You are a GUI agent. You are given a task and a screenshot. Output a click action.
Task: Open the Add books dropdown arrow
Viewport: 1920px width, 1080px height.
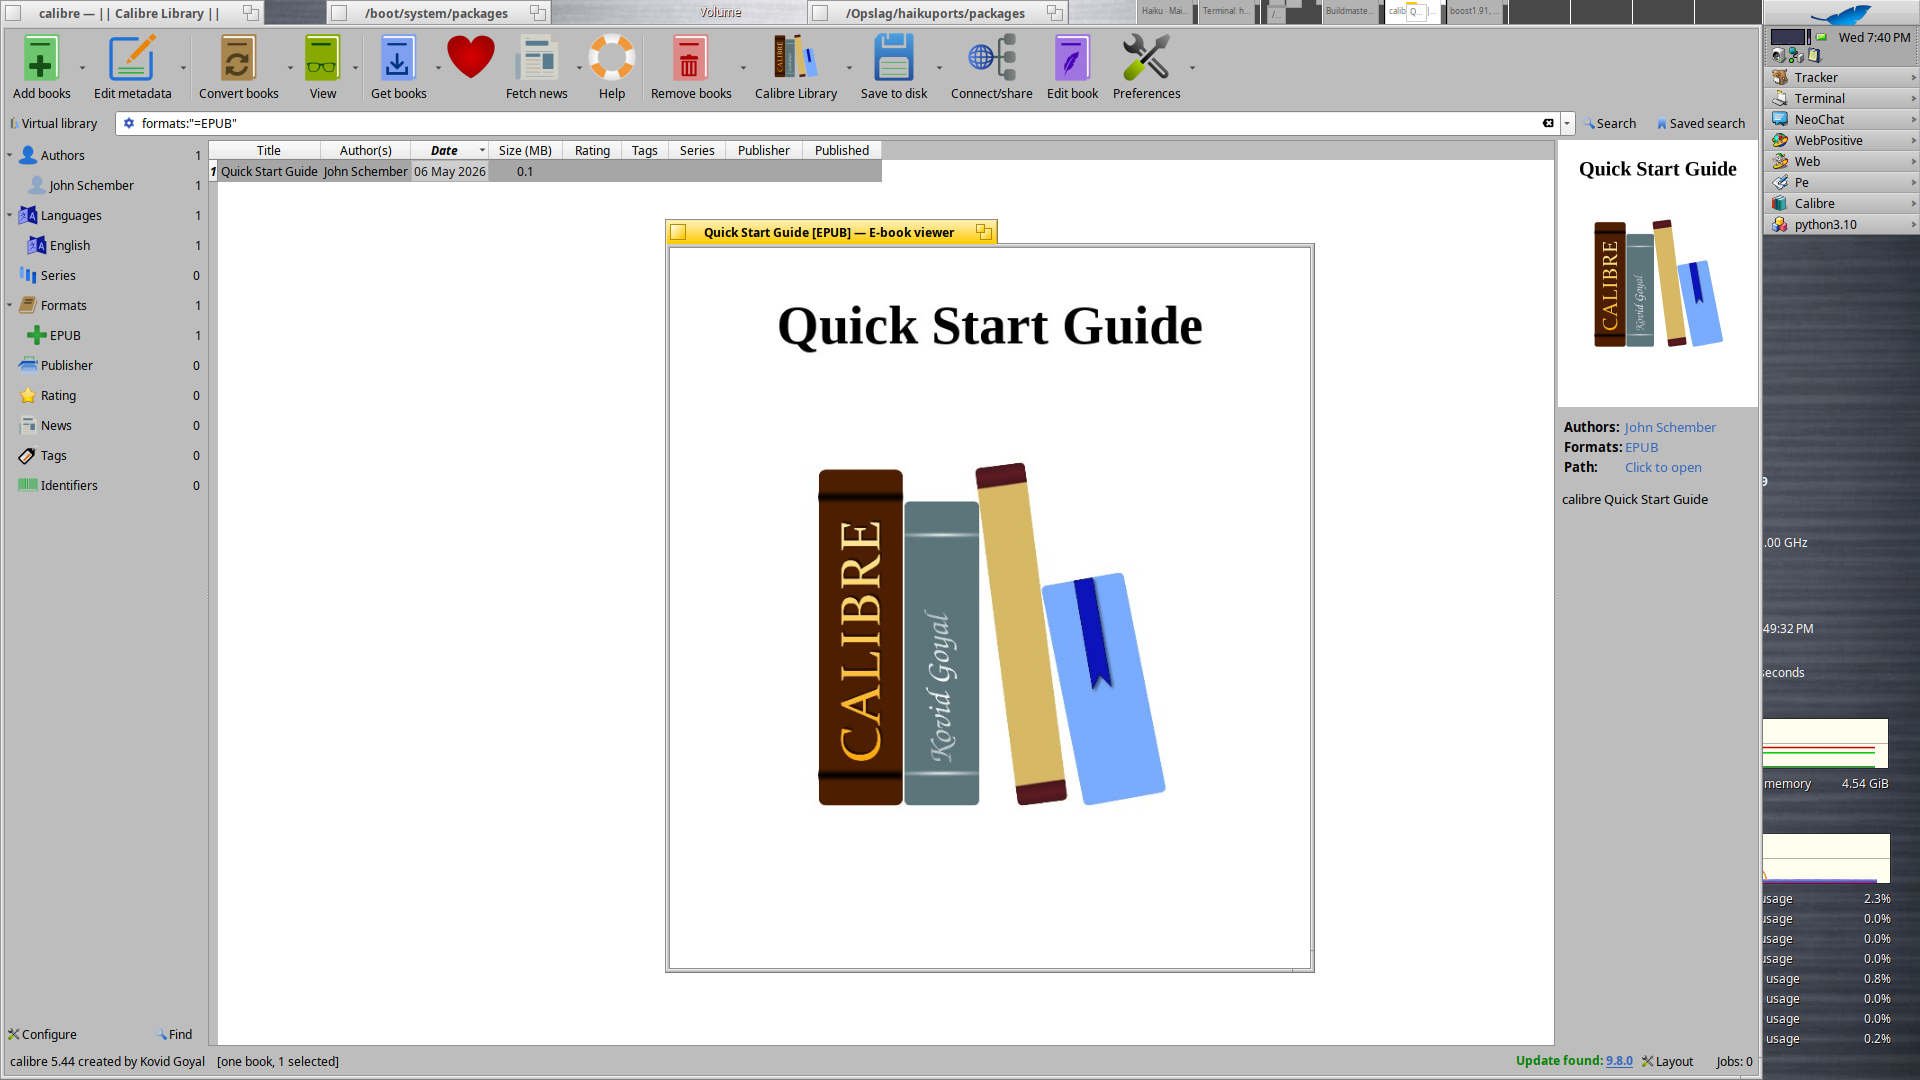point(82,68)
